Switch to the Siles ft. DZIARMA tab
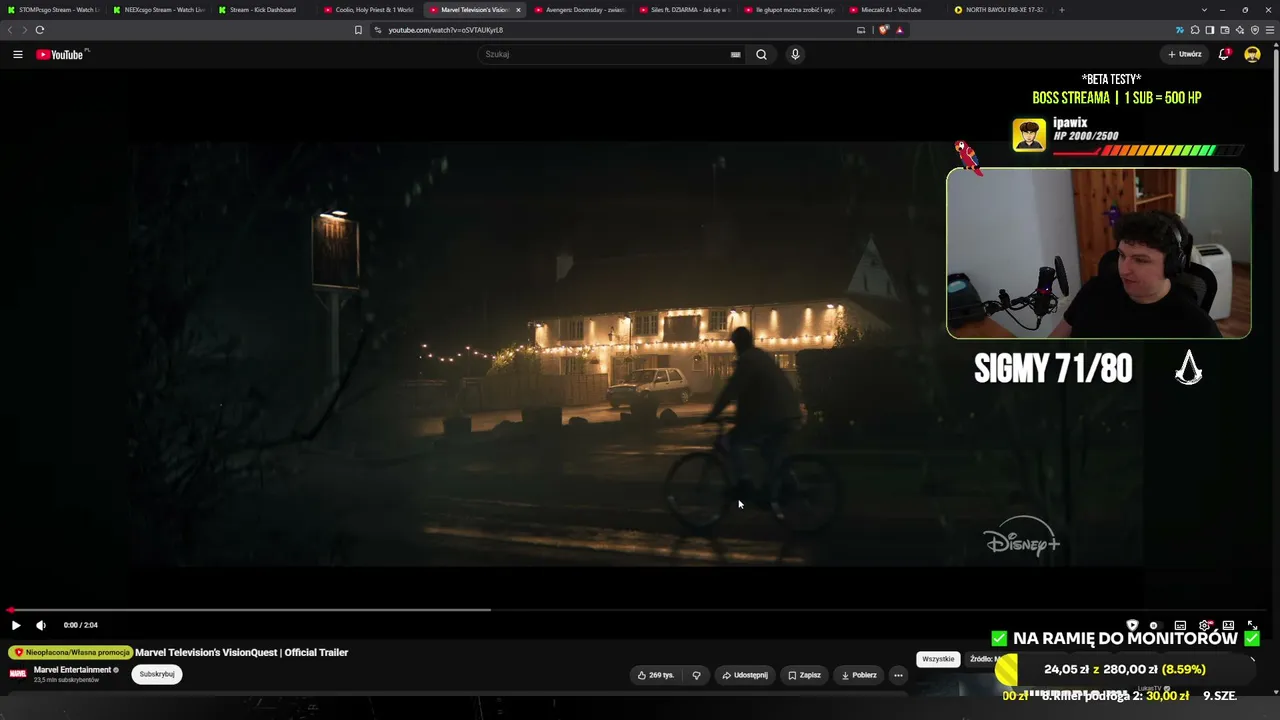This screenshot has height=720, width=1280. coord(687,10)
